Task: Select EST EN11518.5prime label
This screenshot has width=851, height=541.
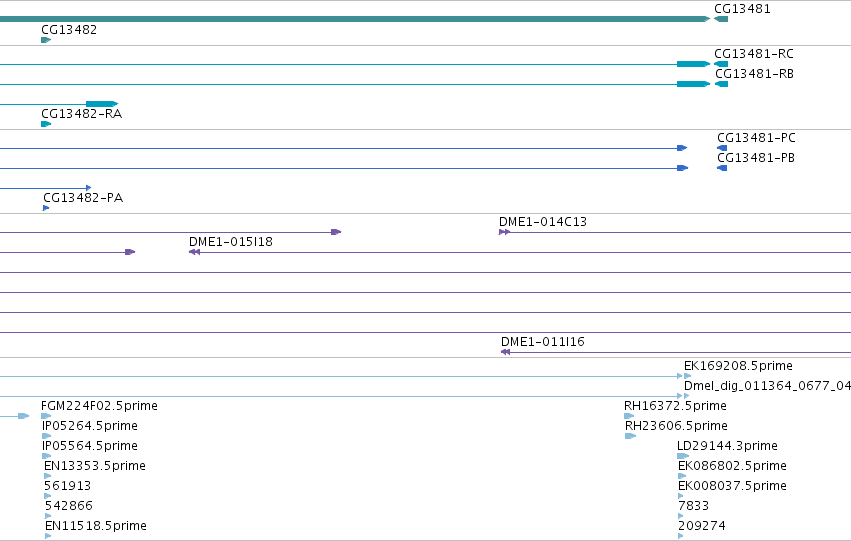Action: coord(96,526)
